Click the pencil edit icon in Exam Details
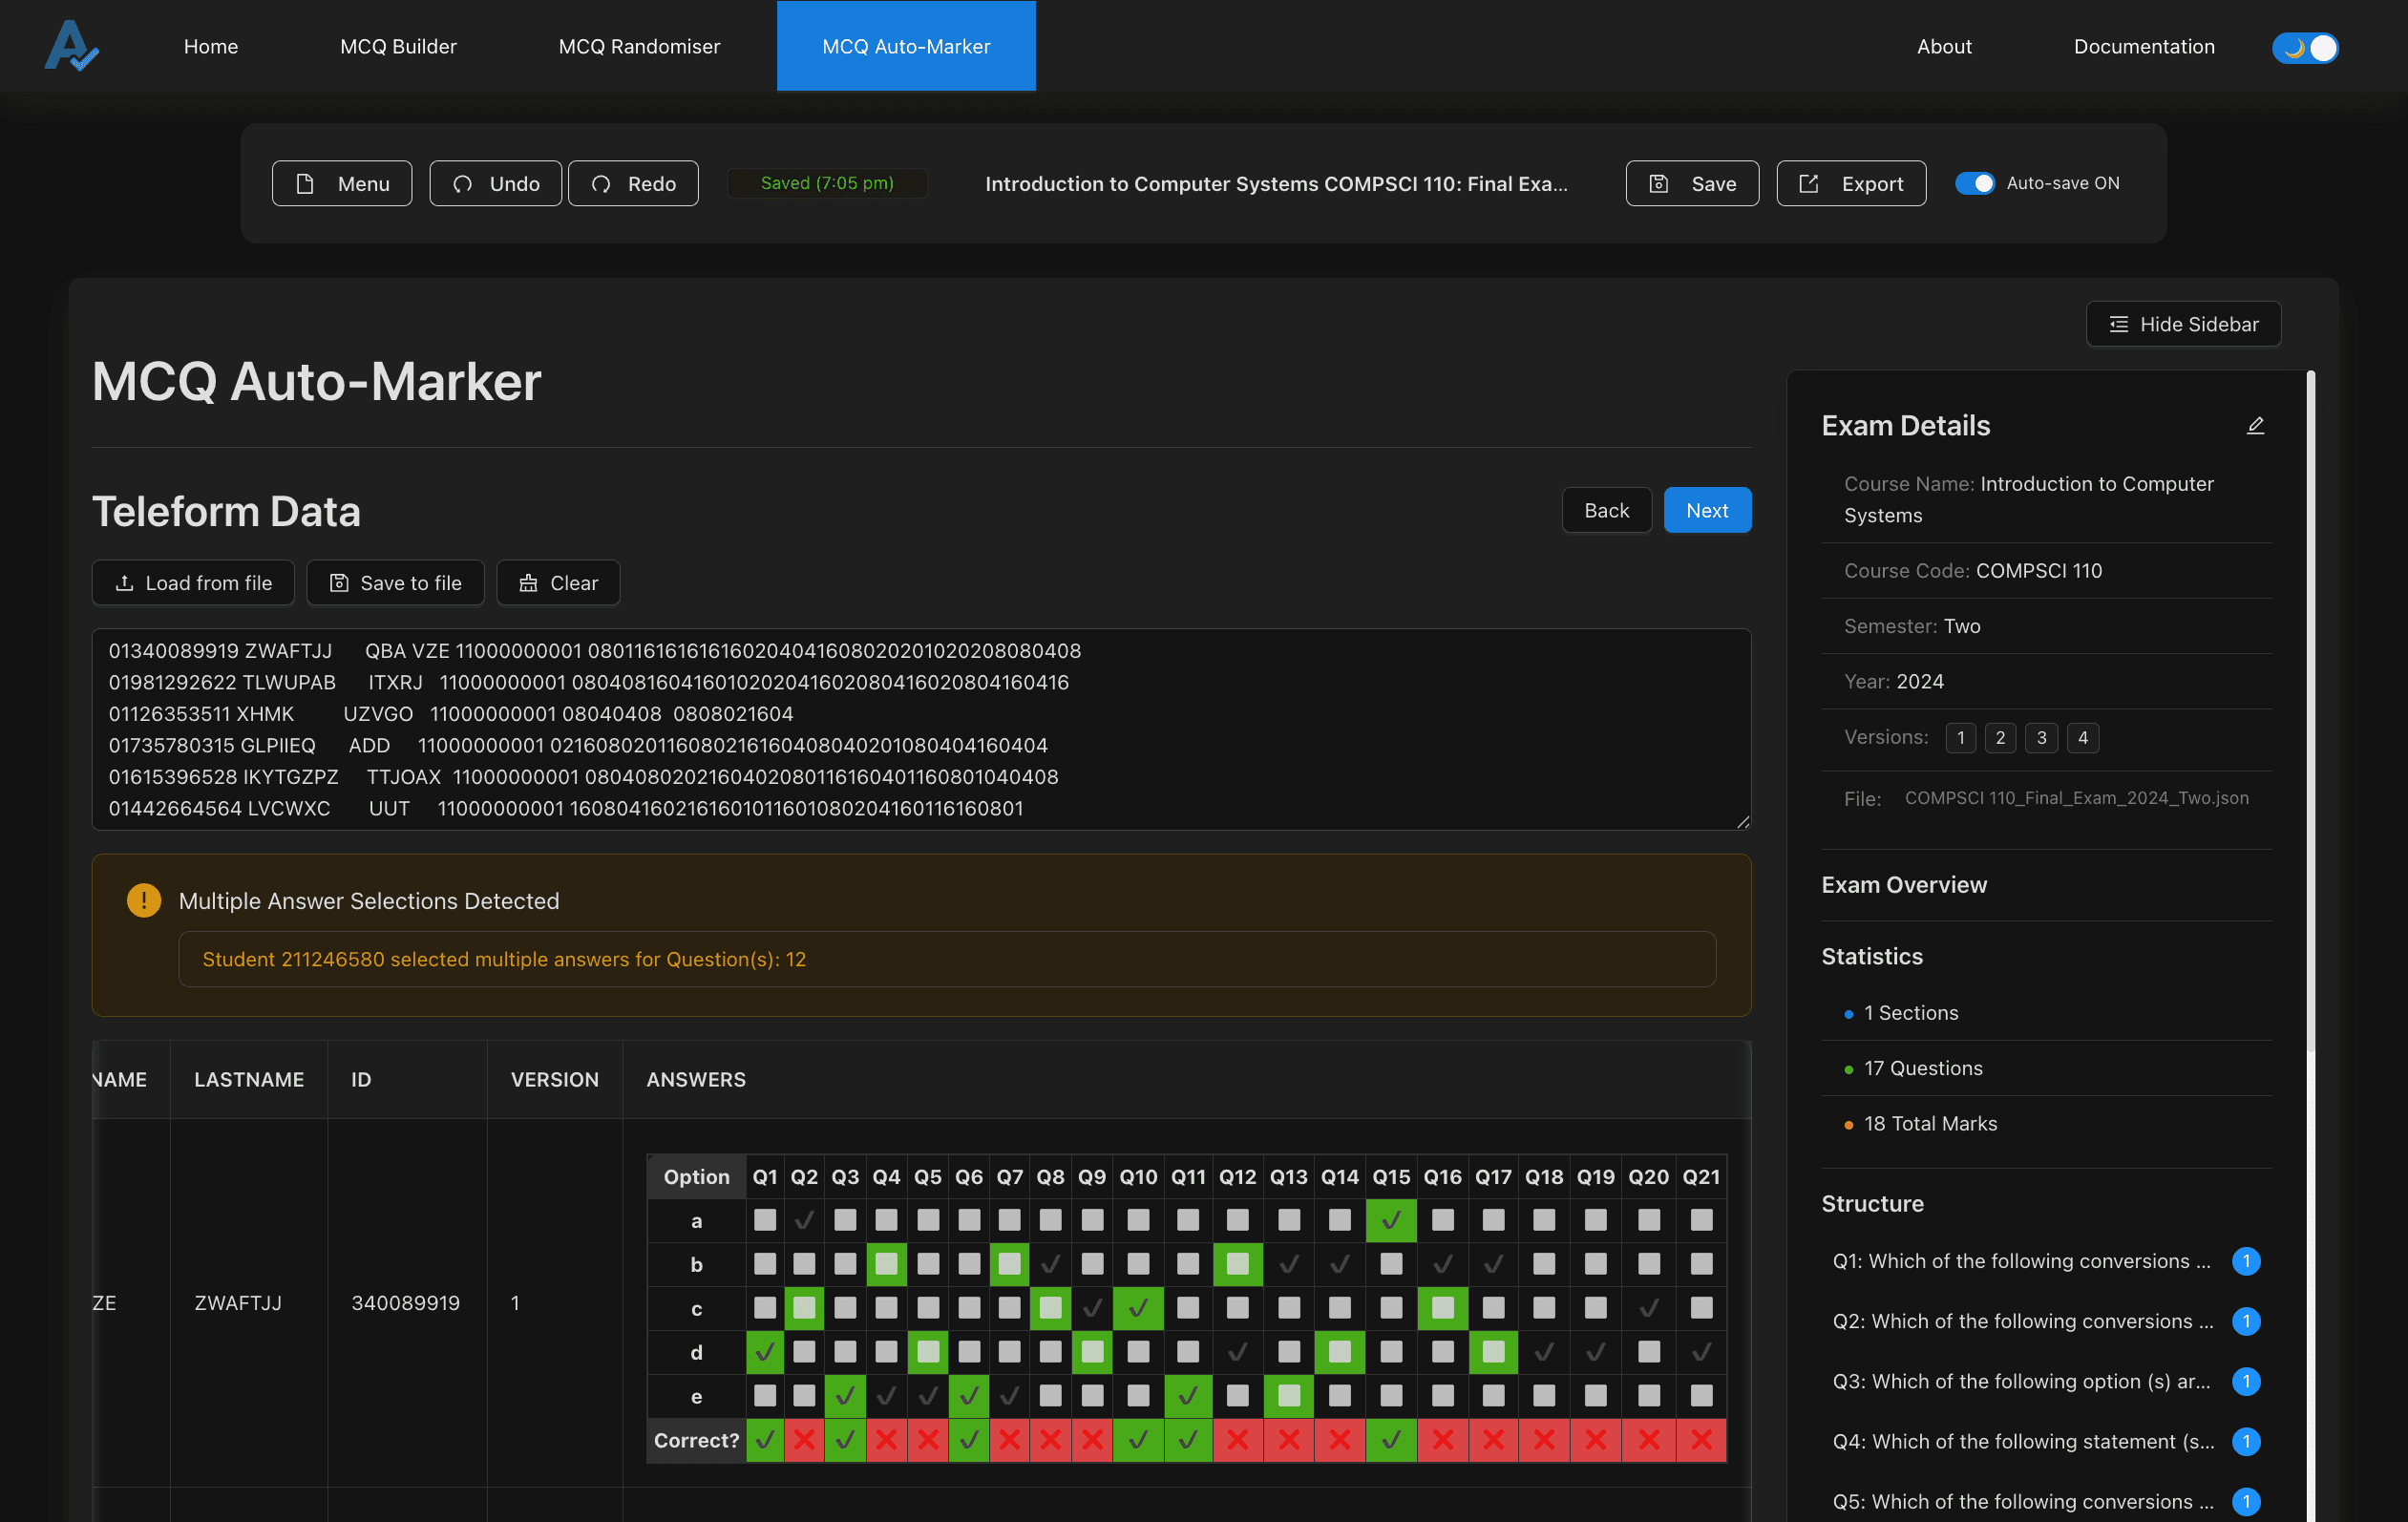 point(2255,426)
